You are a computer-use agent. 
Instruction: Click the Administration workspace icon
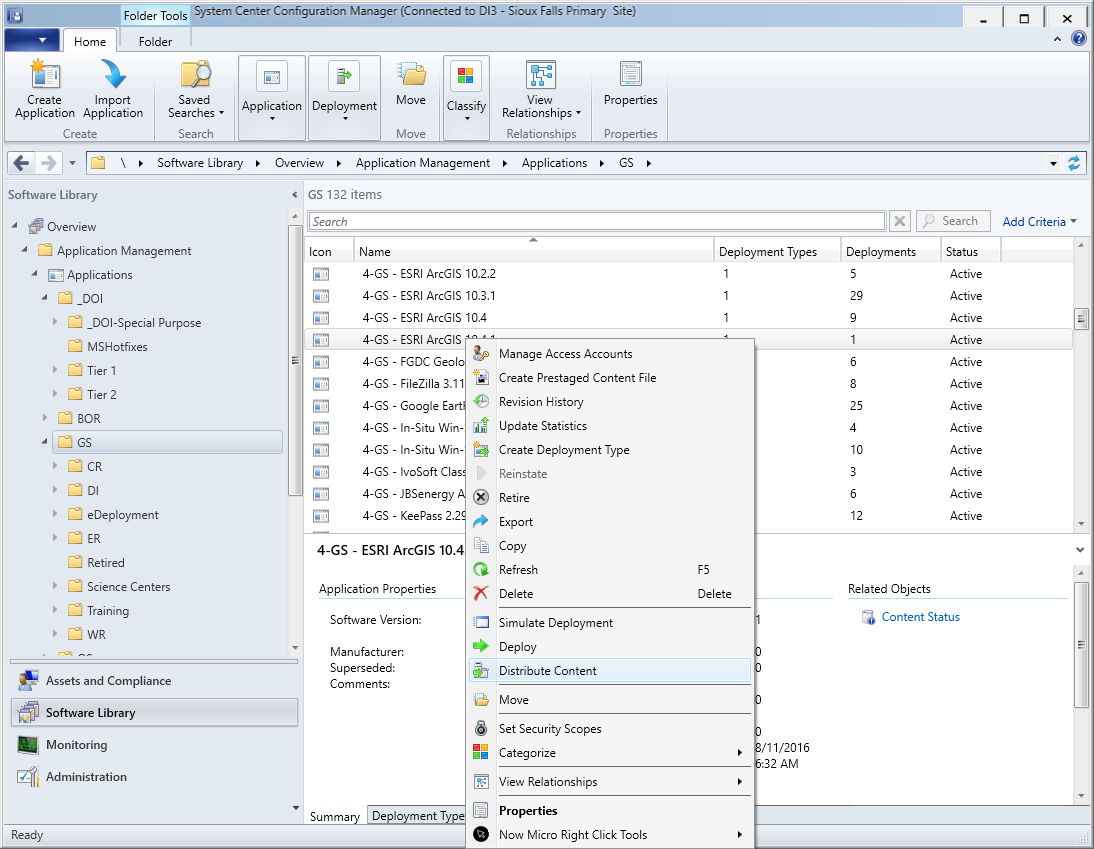point(28,776)
